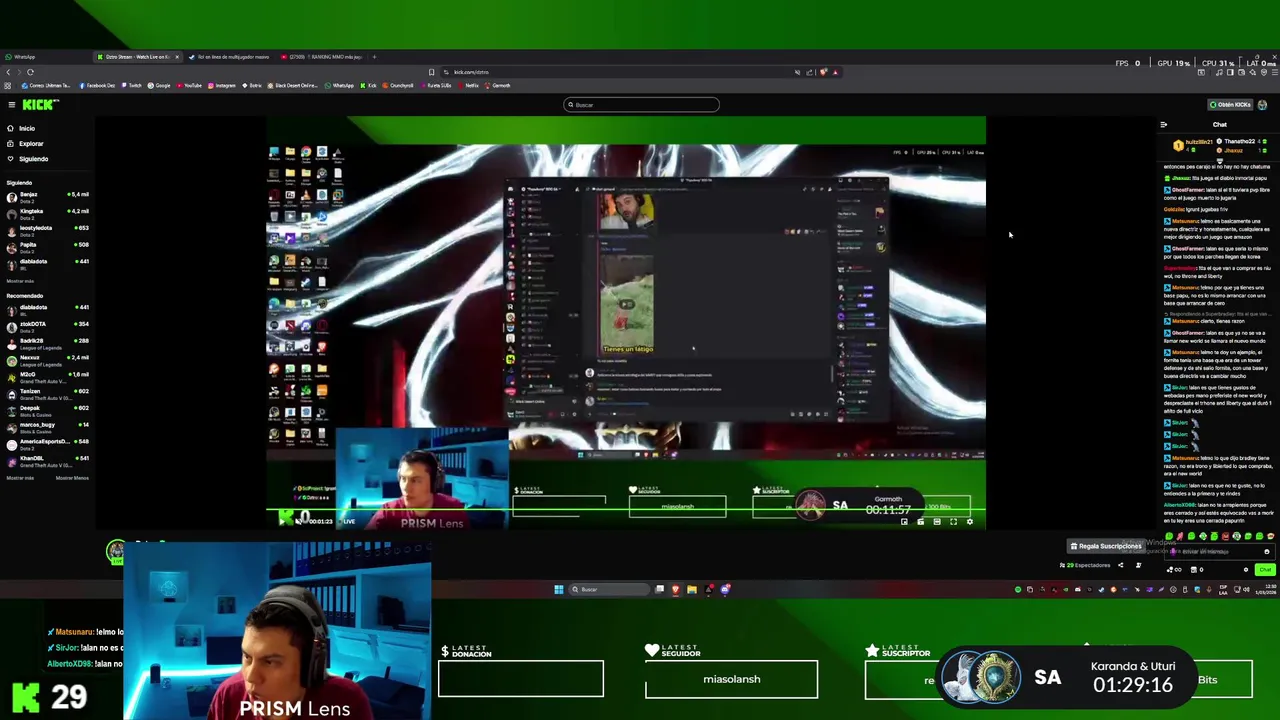1280x720 pixels.
Task: Open the Kick hamburger menu
Action: coord(11,105)
